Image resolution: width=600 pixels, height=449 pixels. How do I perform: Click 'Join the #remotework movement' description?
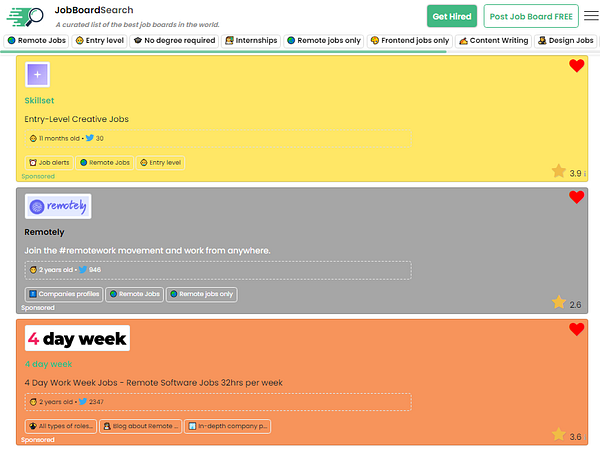click(147, 251)
